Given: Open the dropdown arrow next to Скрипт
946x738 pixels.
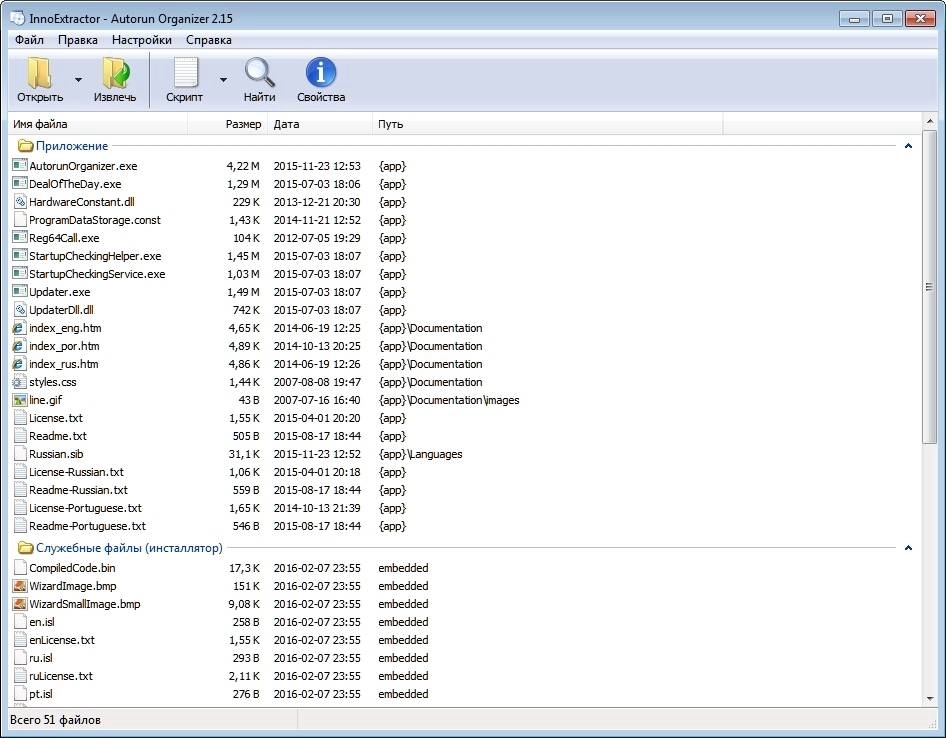Looking at the screenshot, I should pyautogui.click(x=223, y=80).
